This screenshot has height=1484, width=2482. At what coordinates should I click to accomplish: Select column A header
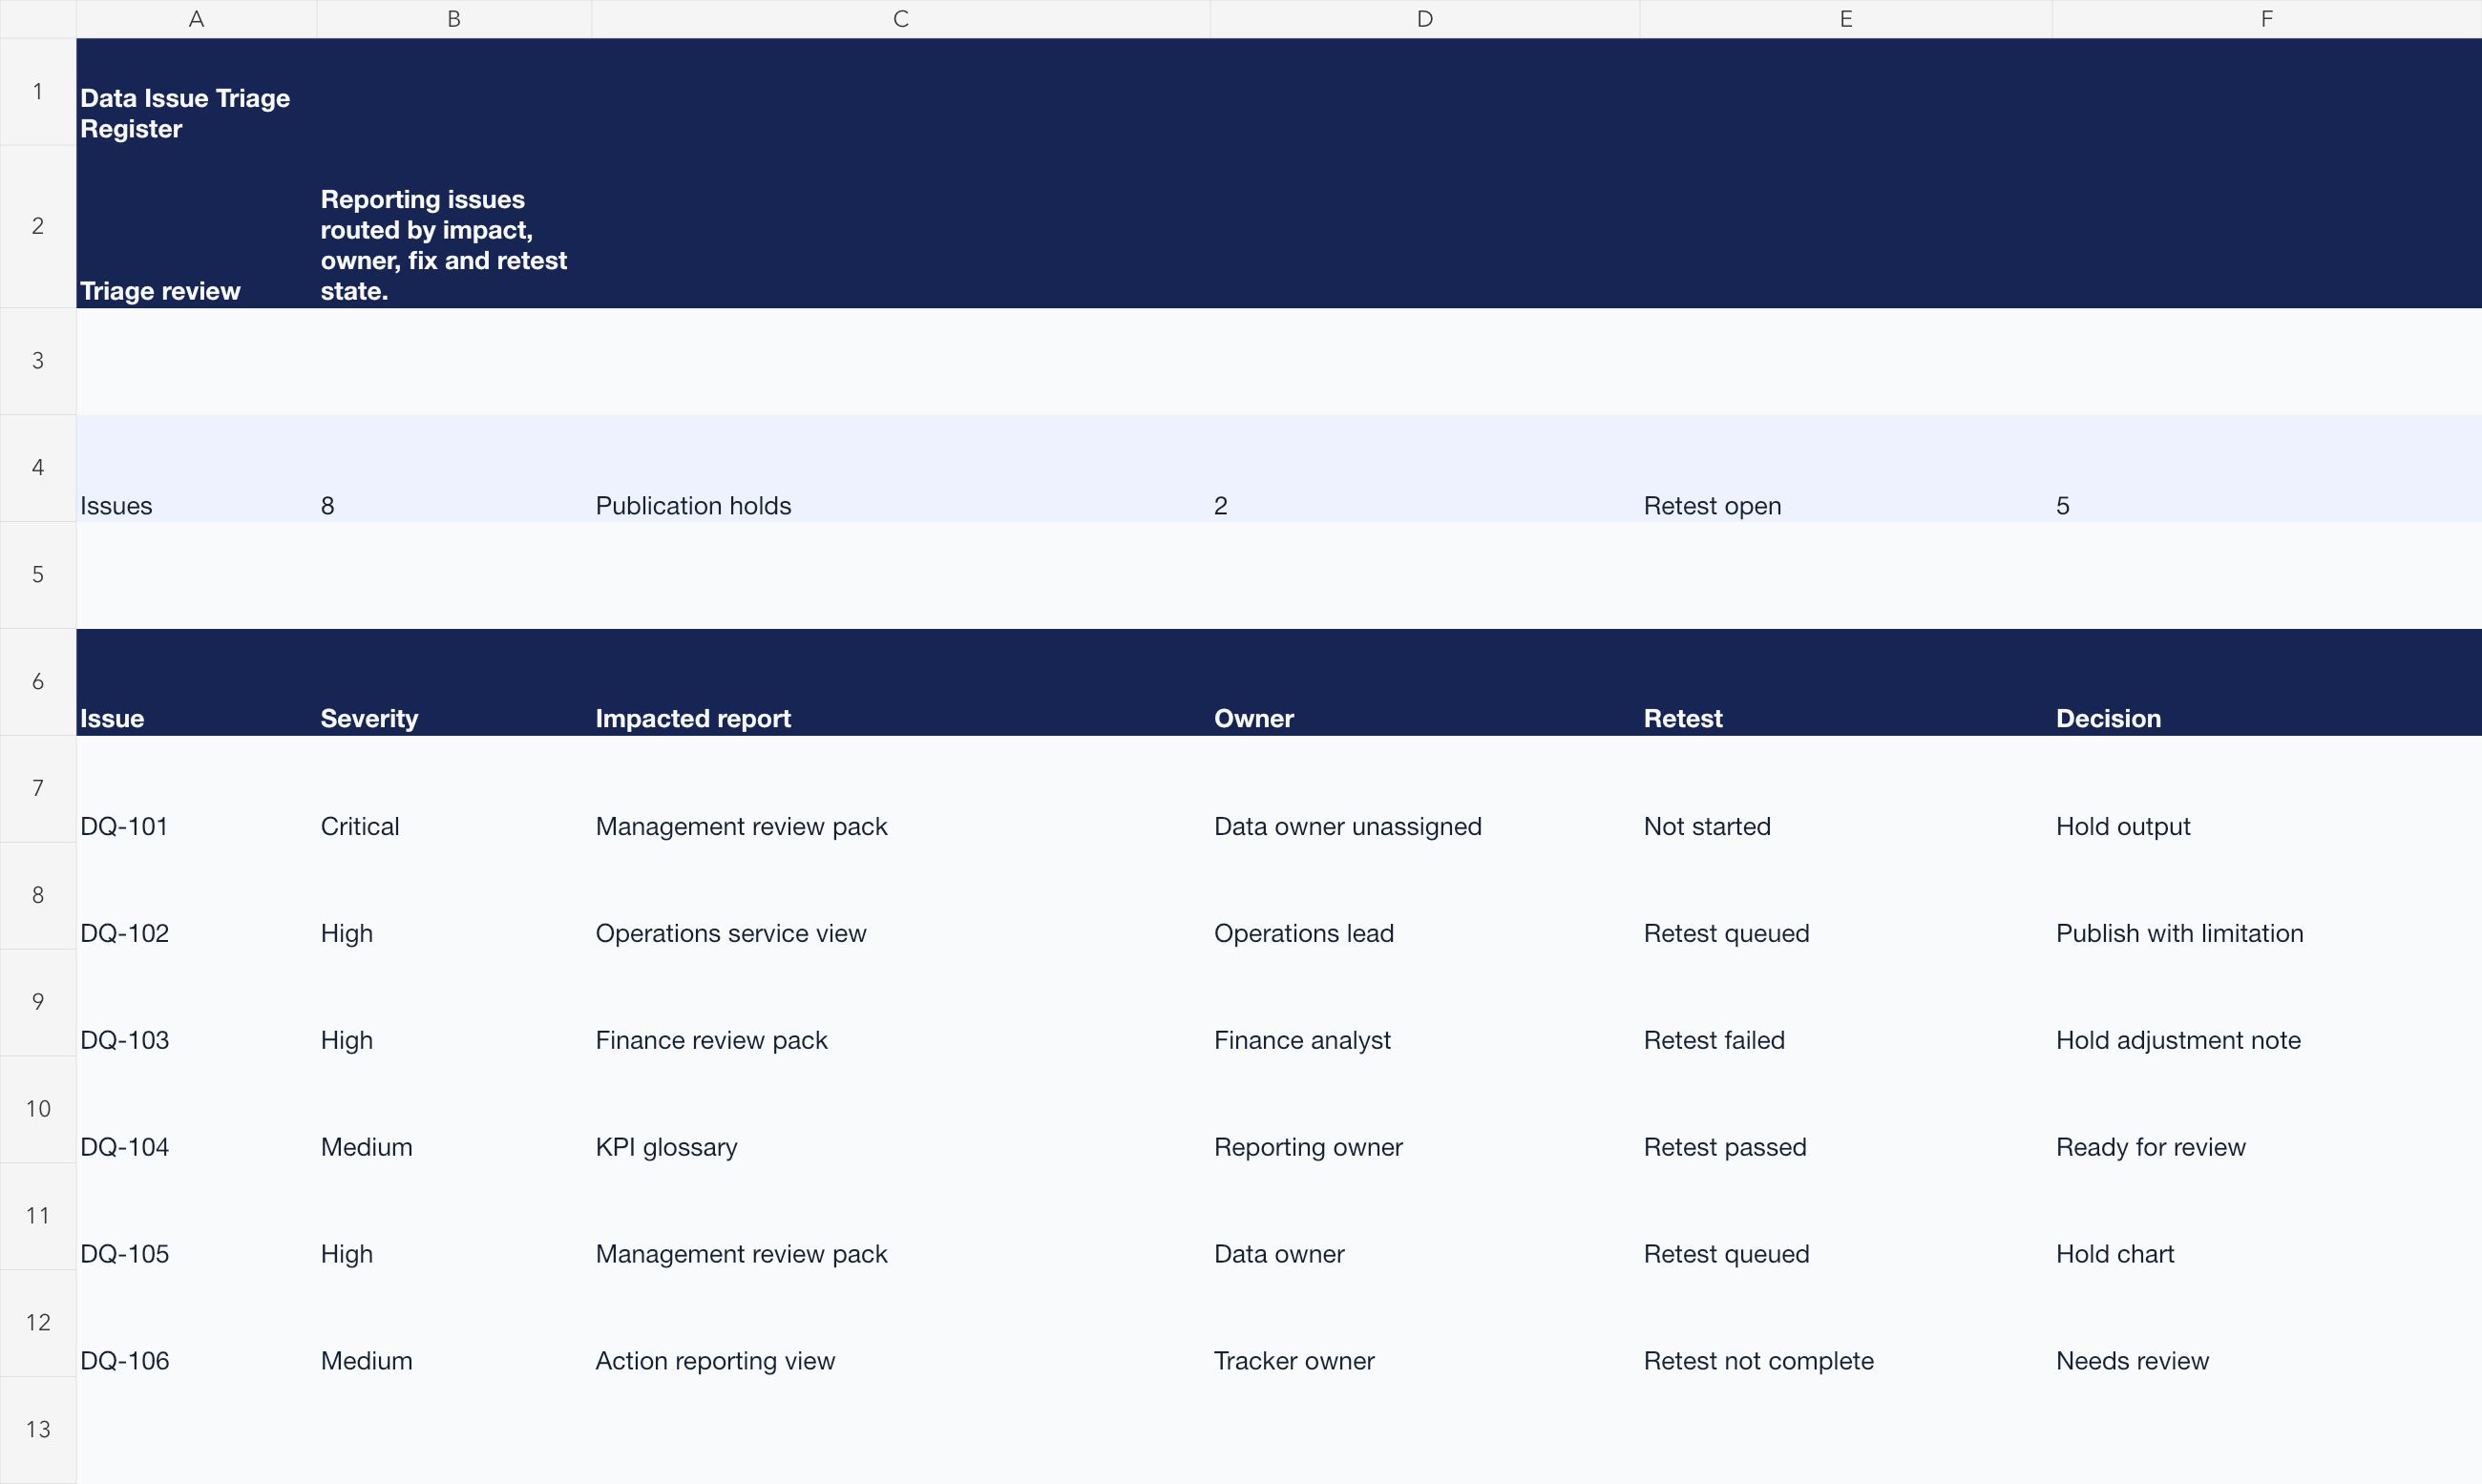196,19
